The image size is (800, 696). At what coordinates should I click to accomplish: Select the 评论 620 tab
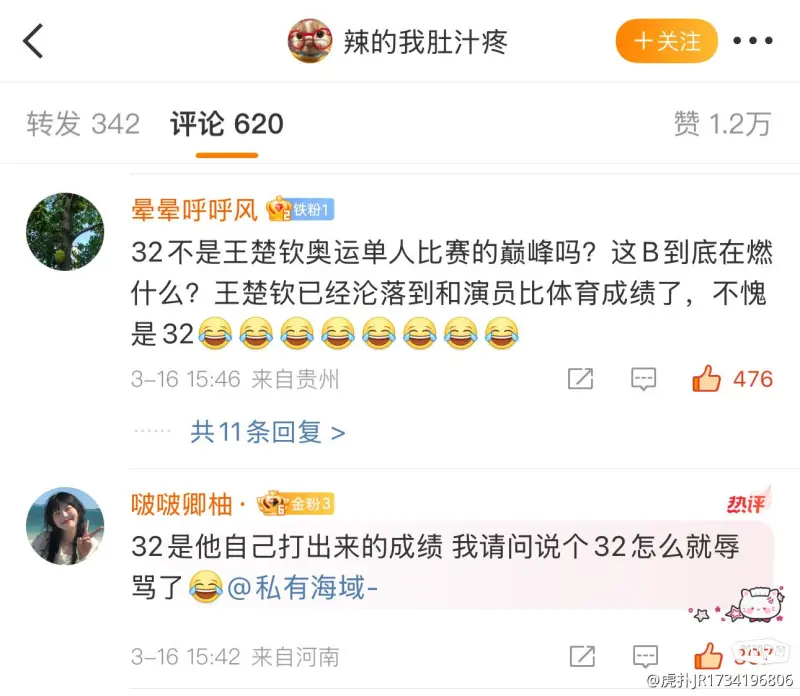click(227, 124)
